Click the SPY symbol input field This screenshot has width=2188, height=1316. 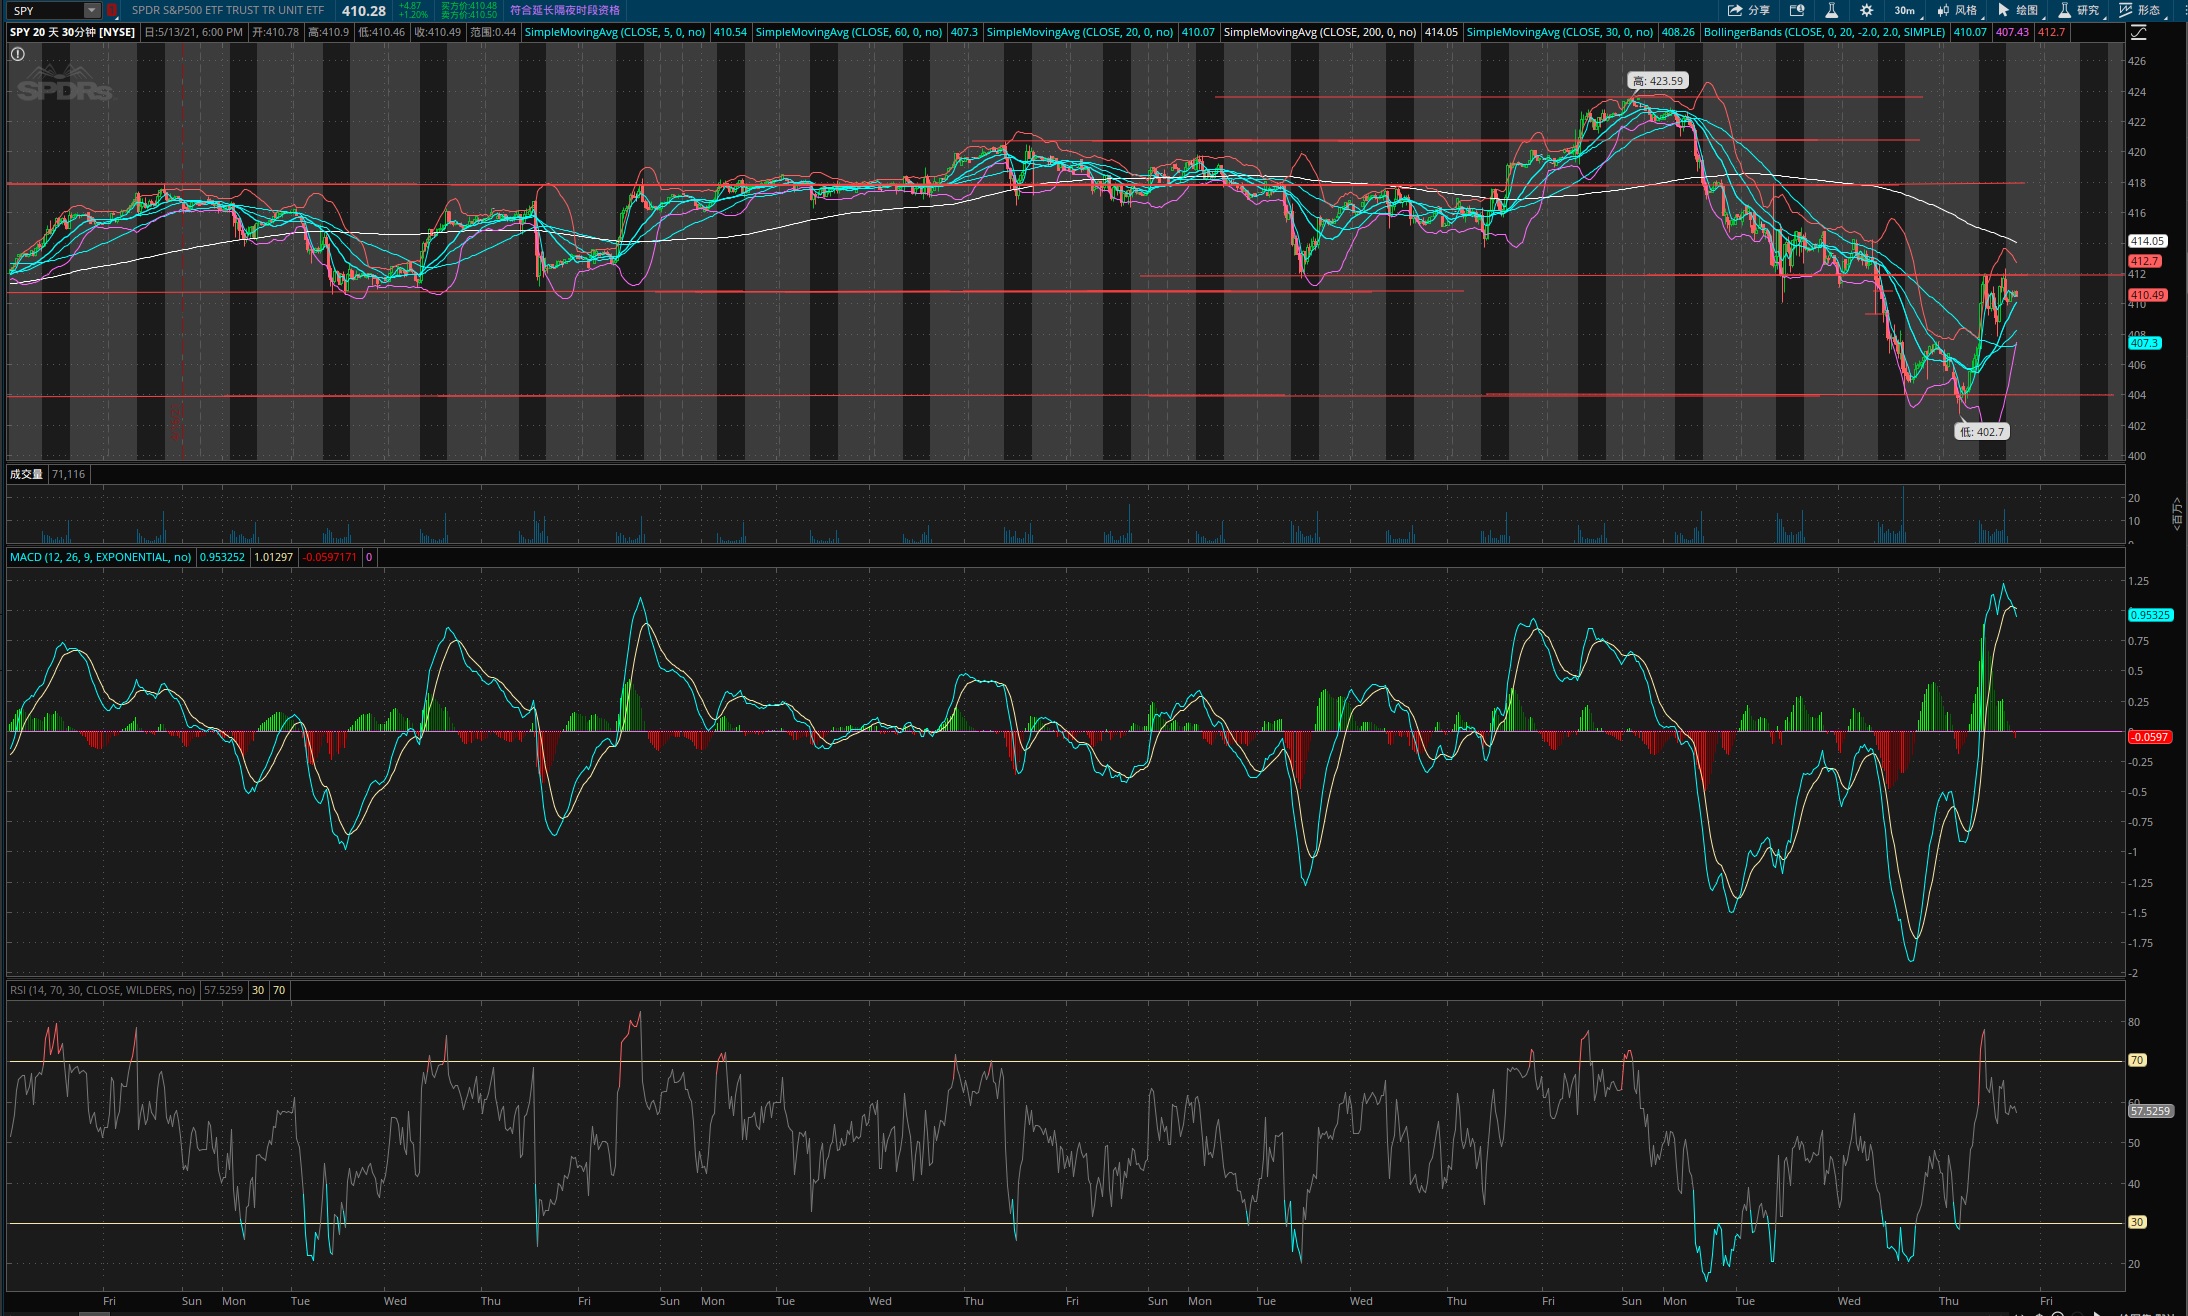[45, 10]
